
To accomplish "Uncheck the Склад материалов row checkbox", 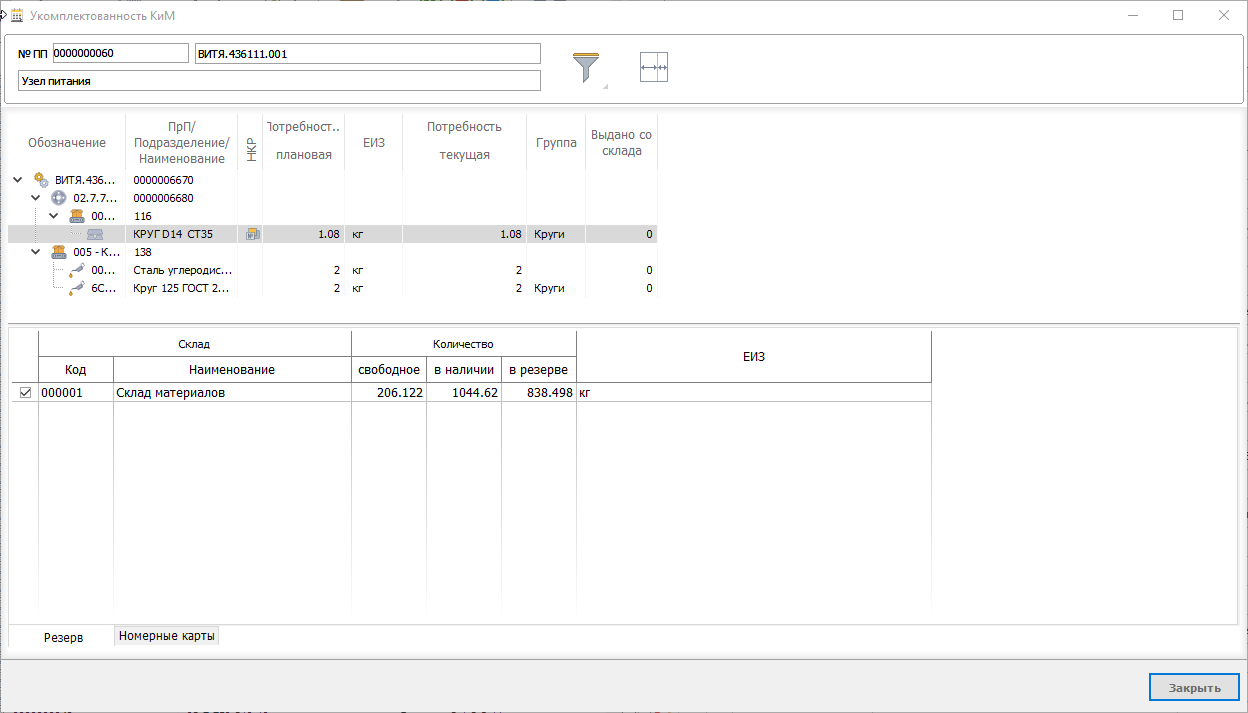I will pos(26,393).
